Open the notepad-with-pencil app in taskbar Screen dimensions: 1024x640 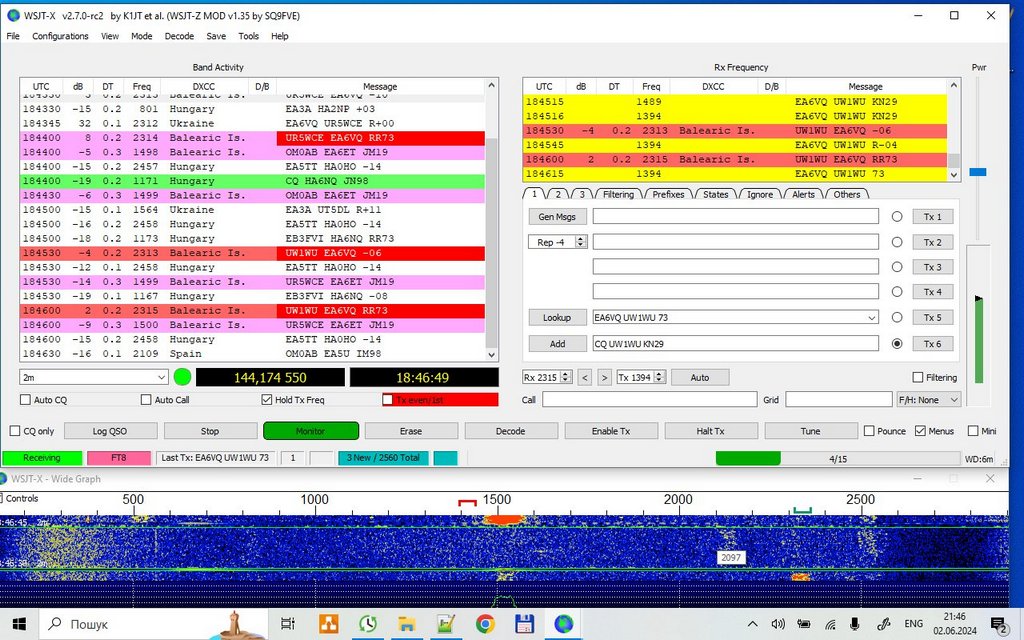(x=446, y=624)
